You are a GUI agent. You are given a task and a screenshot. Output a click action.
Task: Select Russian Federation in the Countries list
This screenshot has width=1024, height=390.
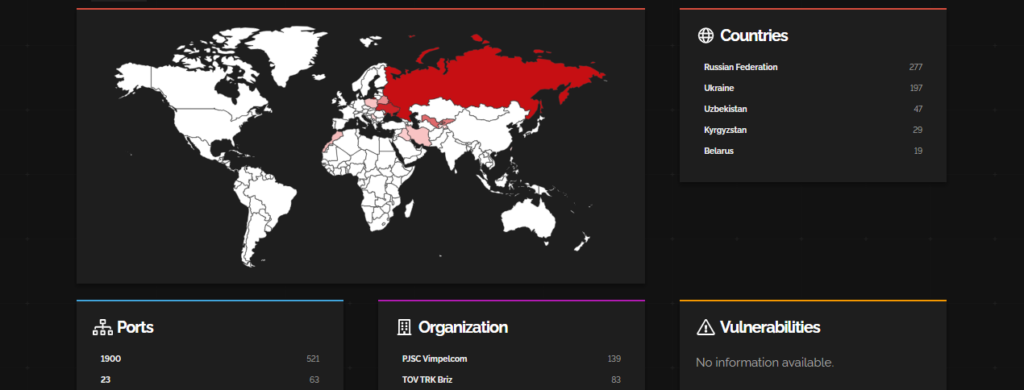[741, 67]
